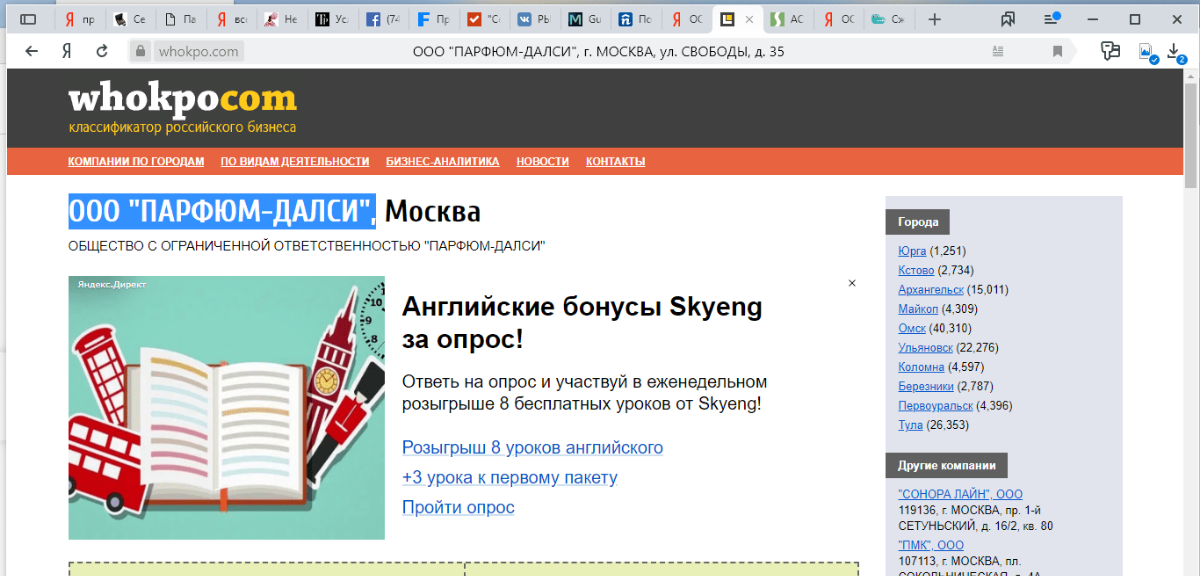Screen dimensions: 1200x576
Task: Open the password manager key icon
Action: pos(1109,51)
